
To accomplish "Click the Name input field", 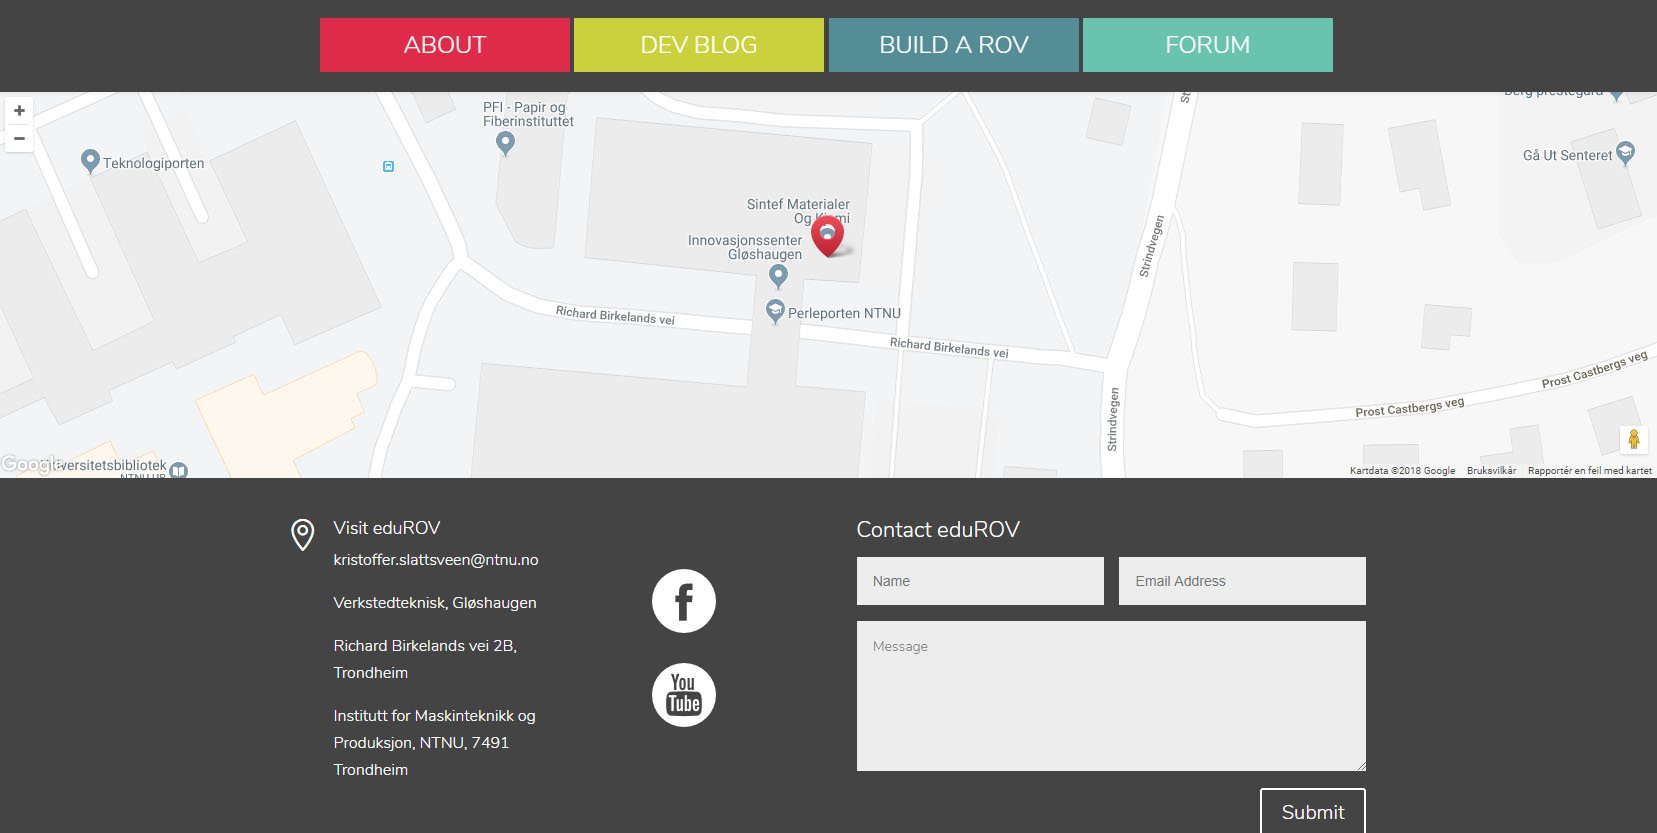I will [980, 581].
